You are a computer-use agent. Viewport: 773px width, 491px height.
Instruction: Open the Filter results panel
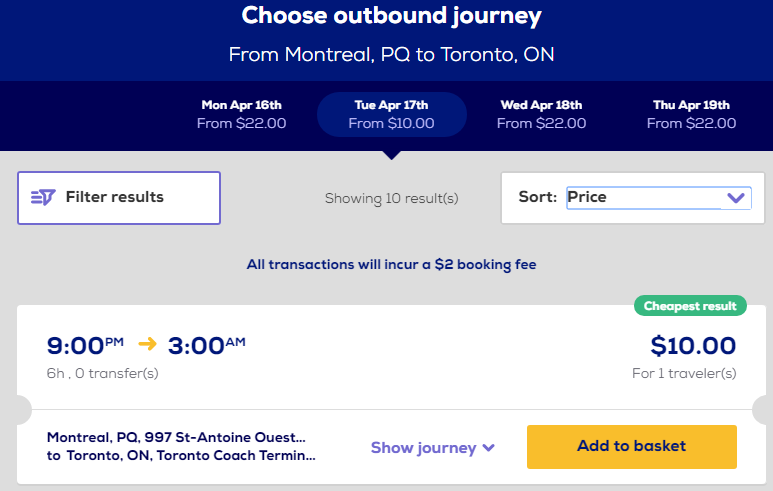click(x=119, y=198)
